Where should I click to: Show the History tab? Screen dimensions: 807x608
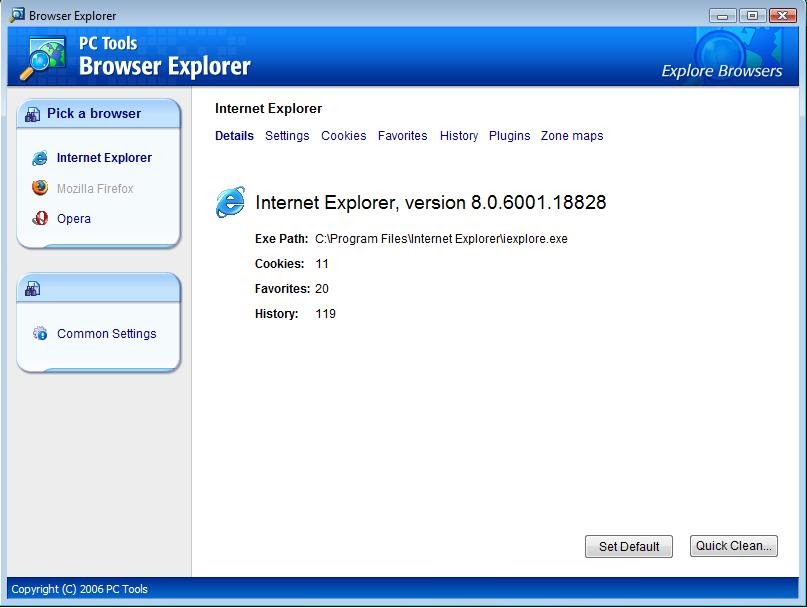pos(459,136)
